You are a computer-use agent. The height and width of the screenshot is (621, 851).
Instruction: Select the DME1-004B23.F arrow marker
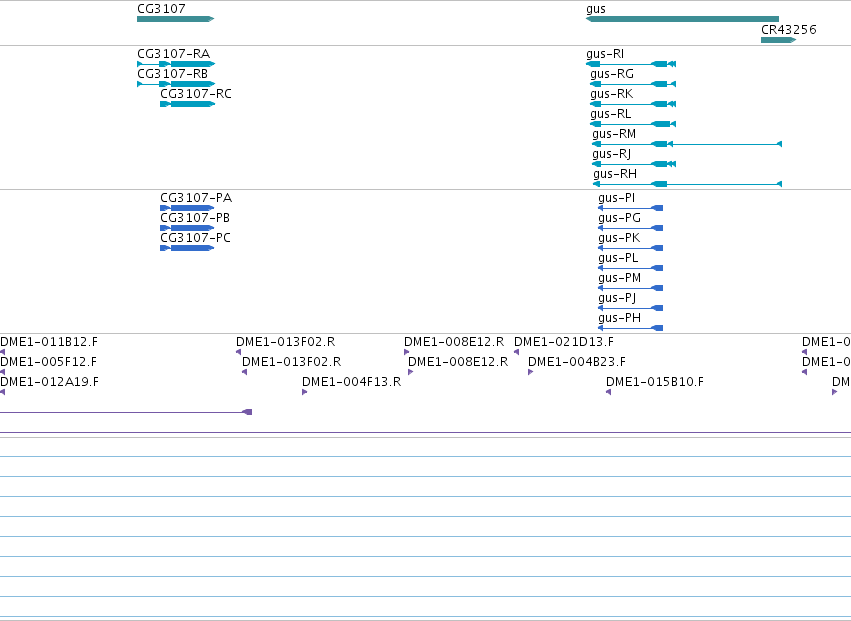(x=531, y=372)
